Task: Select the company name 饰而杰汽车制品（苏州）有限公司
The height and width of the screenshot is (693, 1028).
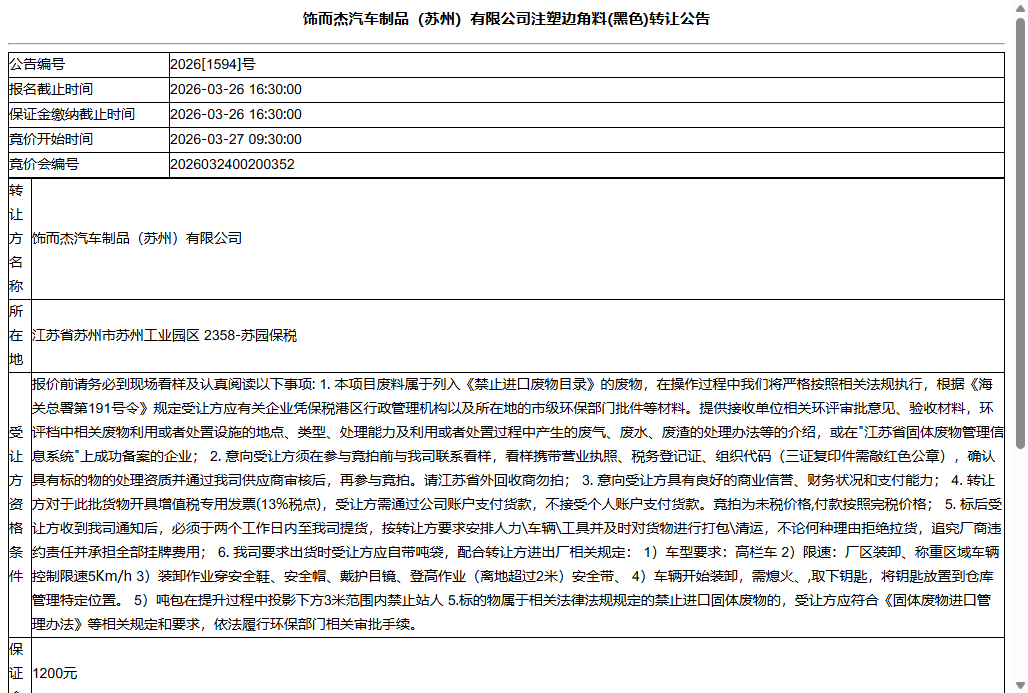Action: [x=138, y=238]
